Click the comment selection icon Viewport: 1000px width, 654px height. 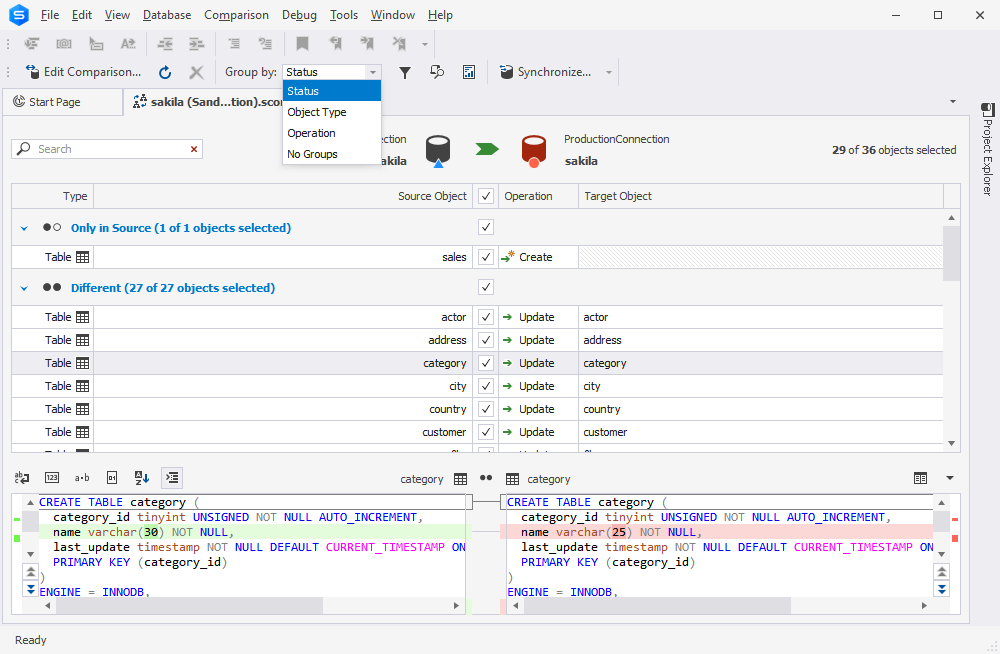234,43
